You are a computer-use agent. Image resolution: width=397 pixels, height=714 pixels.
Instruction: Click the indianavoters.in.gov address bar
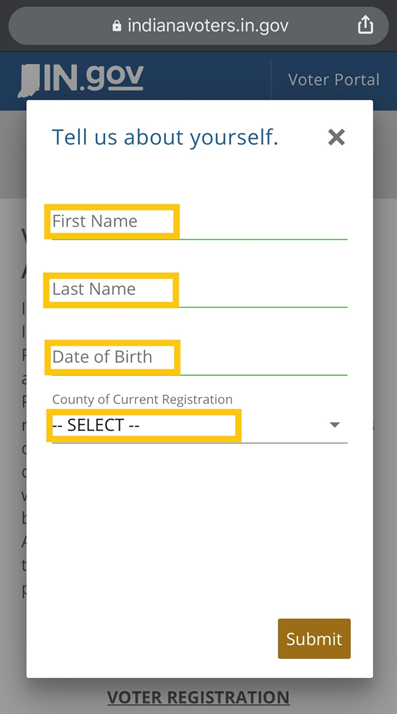(x=198, y=26)
